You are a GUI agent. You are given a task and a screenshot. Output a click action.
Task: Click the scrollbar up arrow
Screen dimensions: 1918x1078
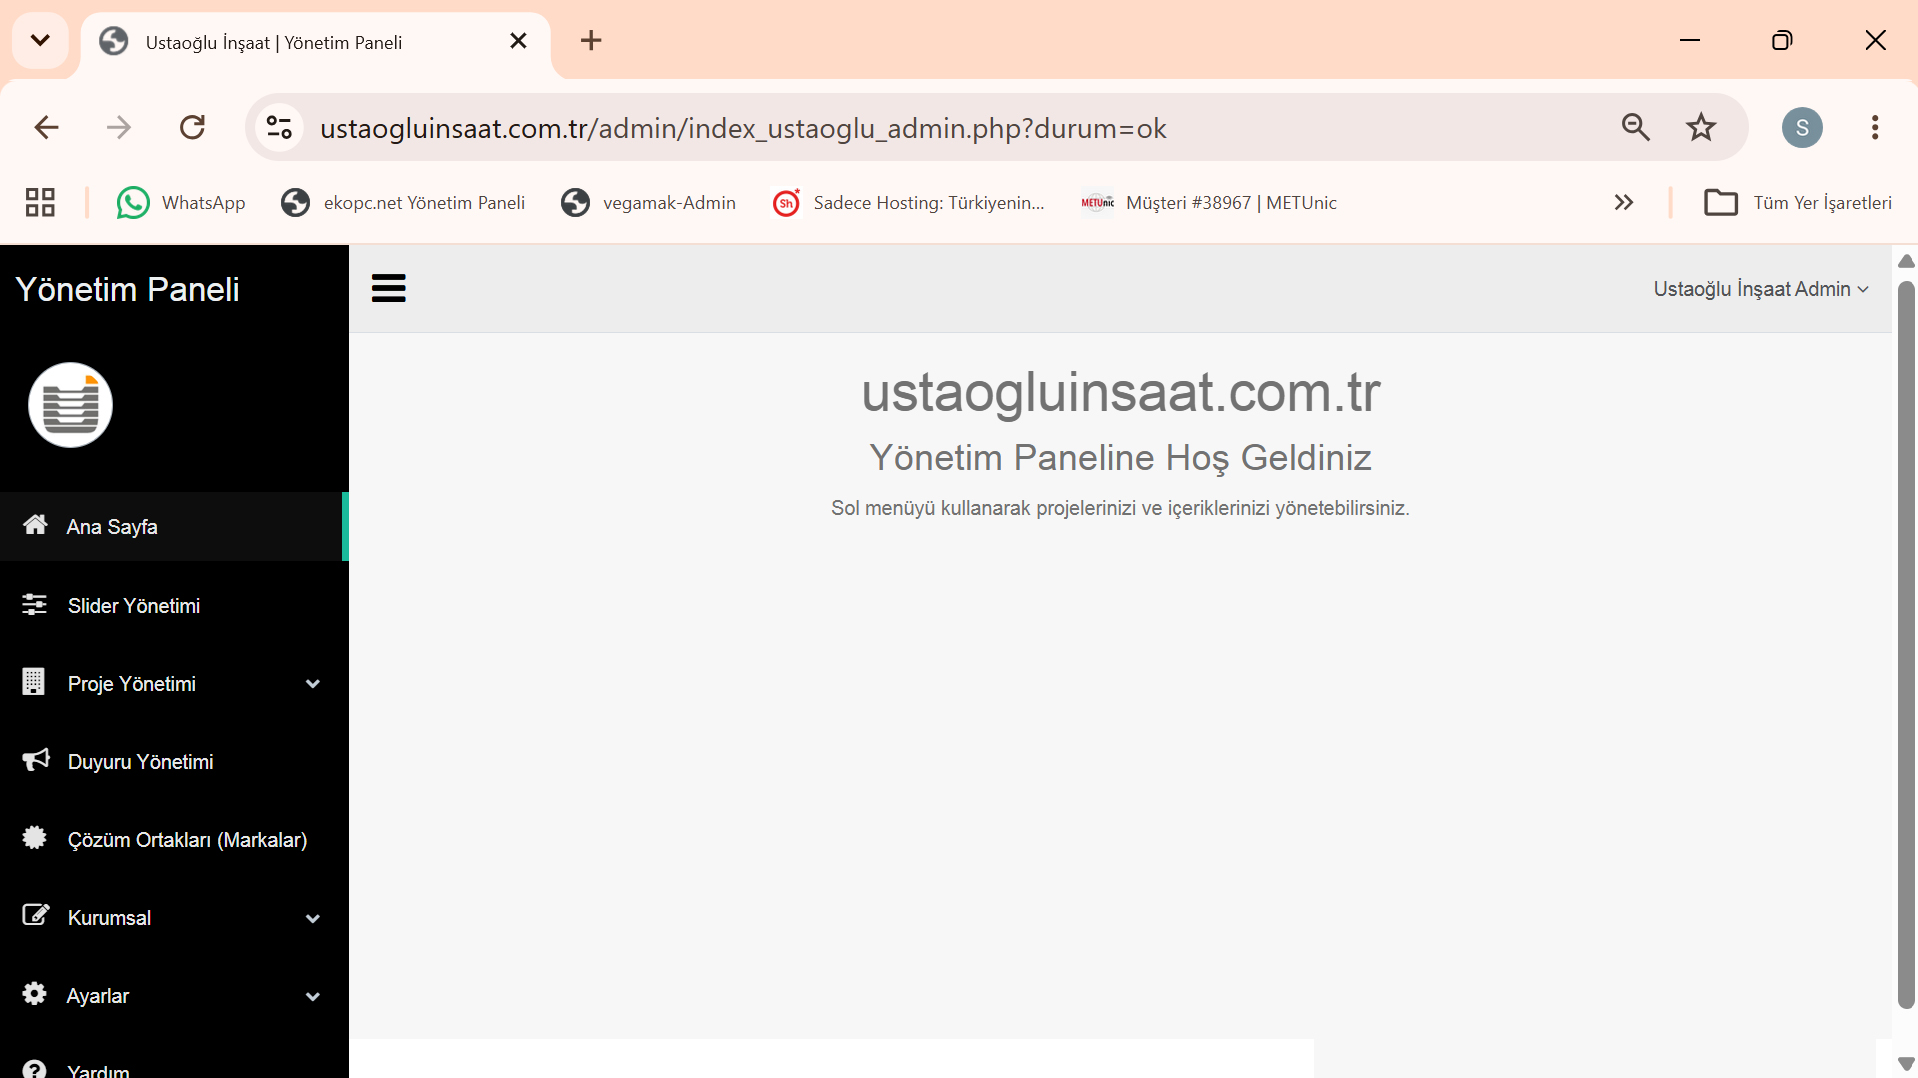click(x=1906, y=261)
